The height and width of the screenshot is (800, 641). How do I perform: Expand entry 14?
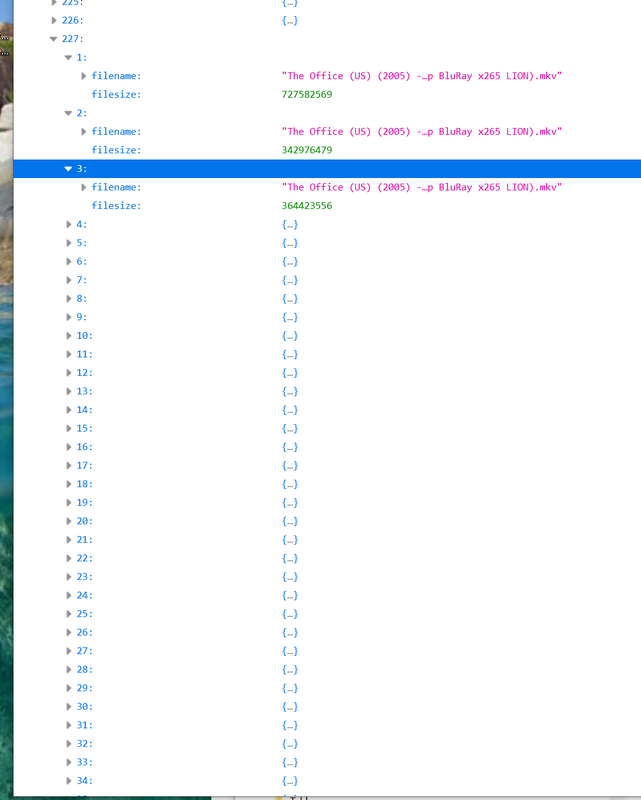[x=69, y=410]
